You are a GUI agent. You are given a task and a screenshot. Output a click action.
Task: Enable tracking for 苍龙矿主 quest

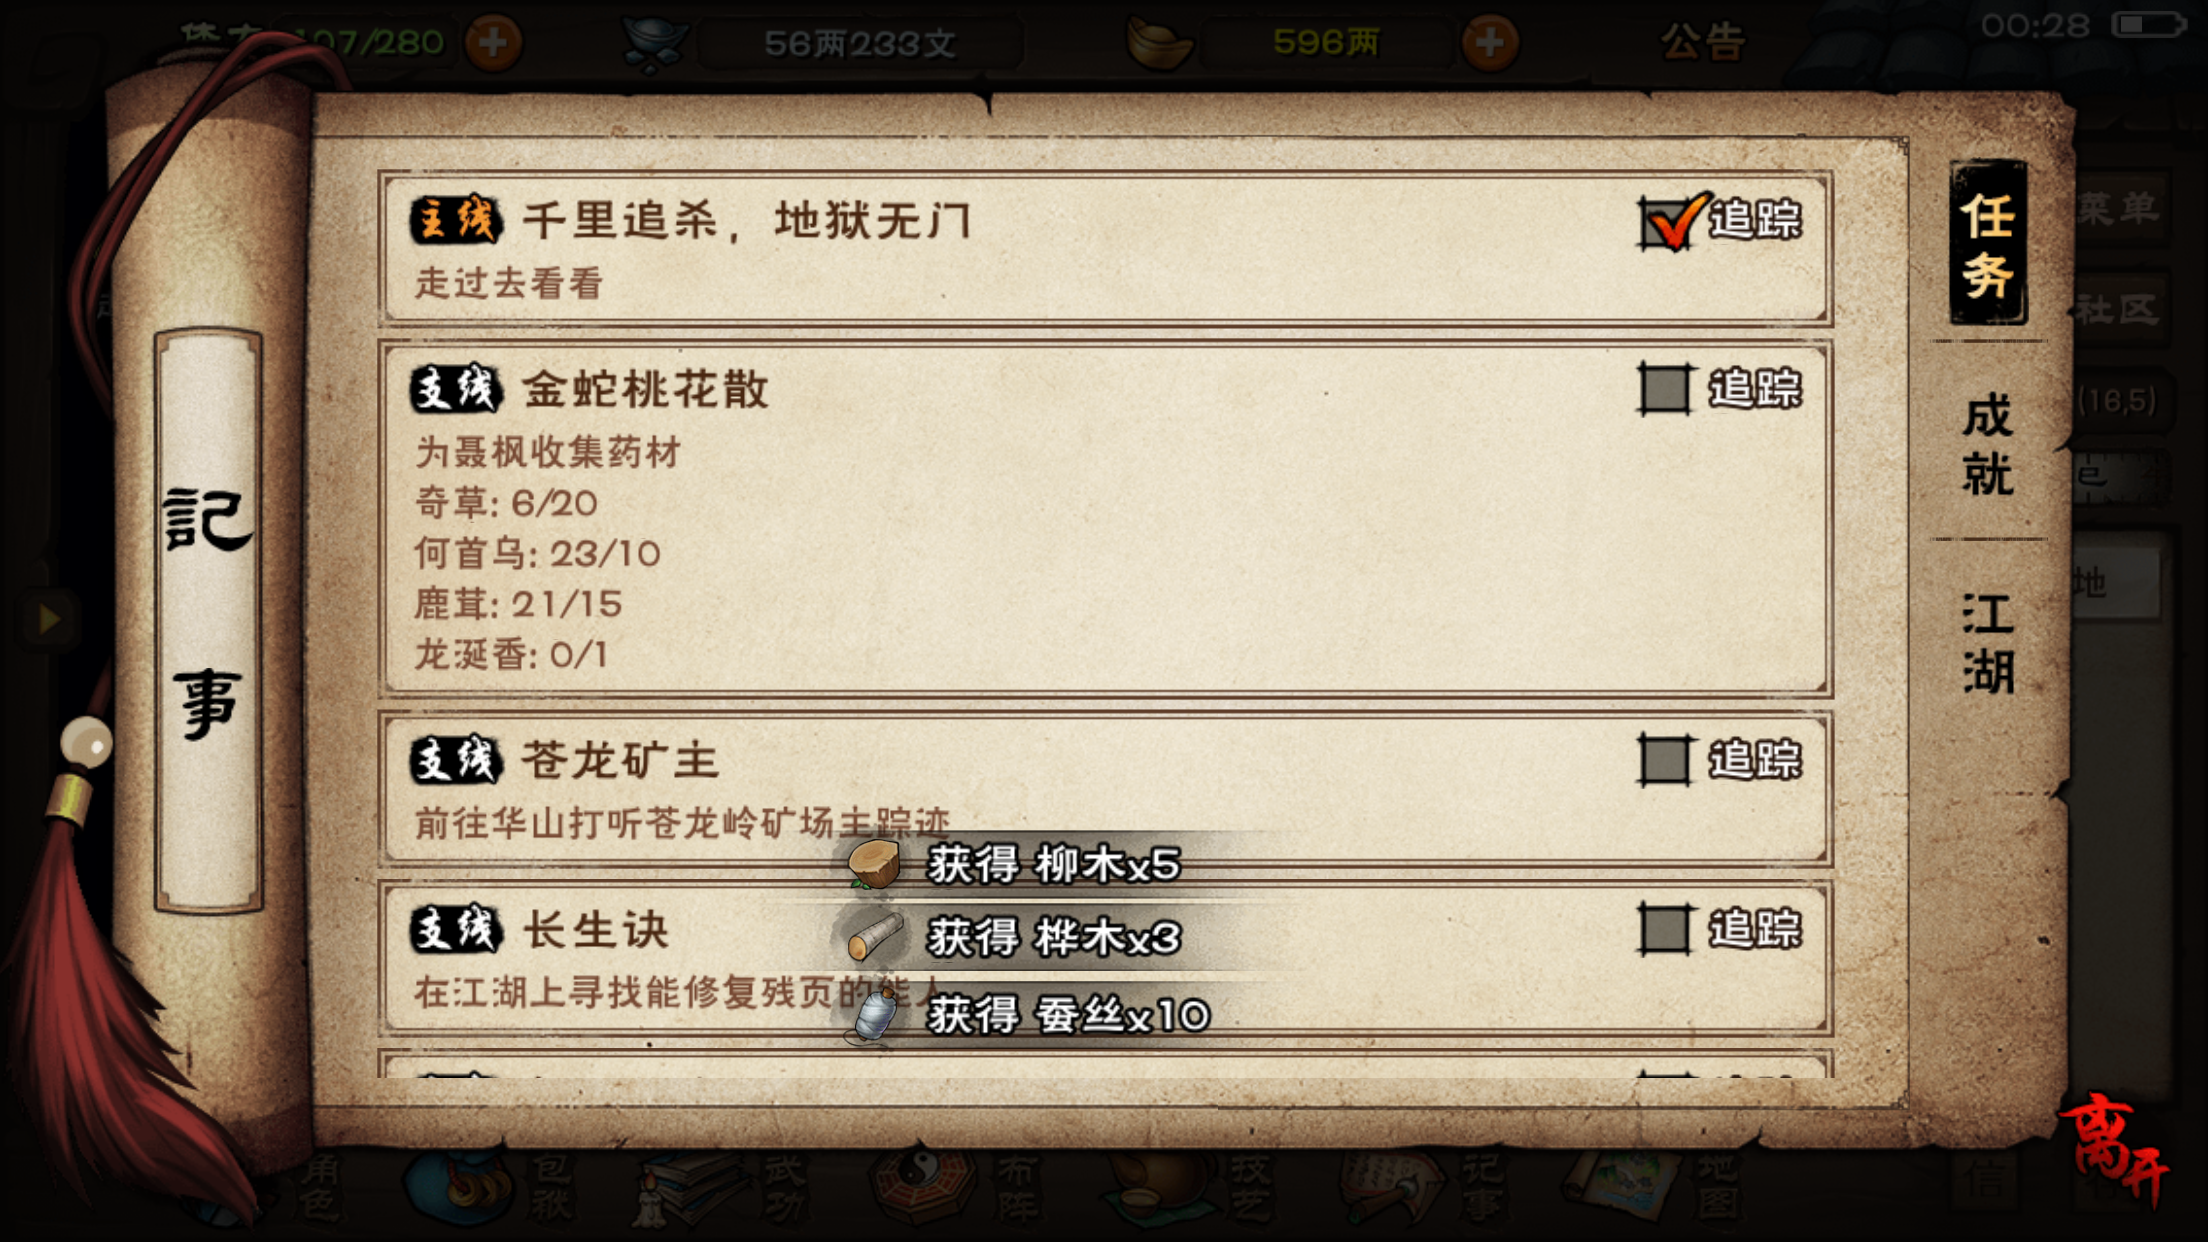1664,759
